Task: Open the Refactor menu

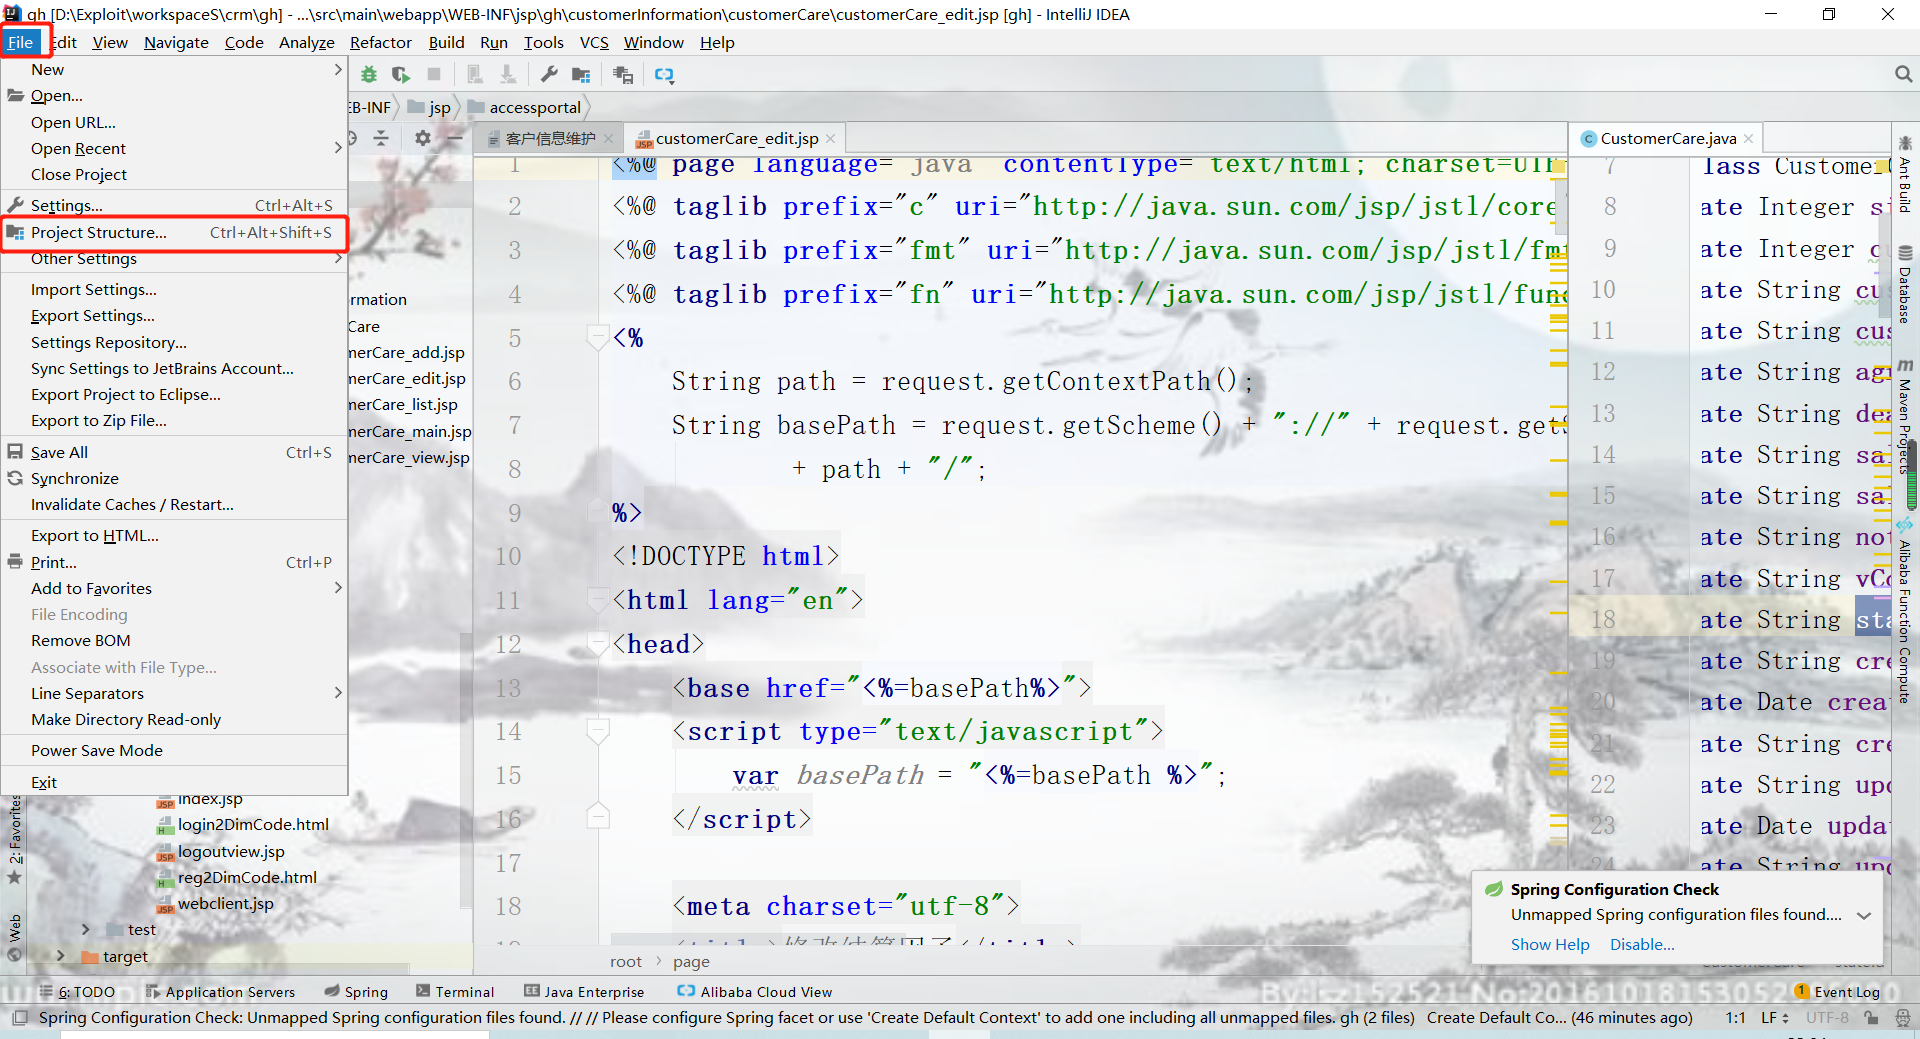Action: [x=380, y=42]
